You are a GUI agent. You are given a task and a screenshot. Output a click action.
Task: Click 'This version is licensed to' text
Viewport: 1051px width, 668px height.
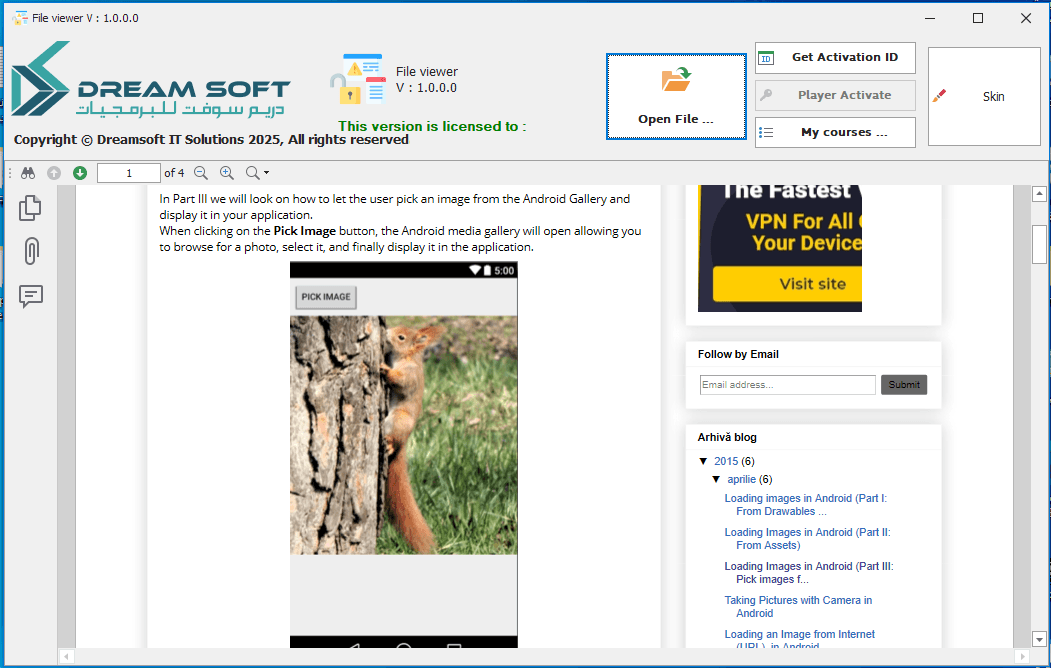click(x=432, y=126)
